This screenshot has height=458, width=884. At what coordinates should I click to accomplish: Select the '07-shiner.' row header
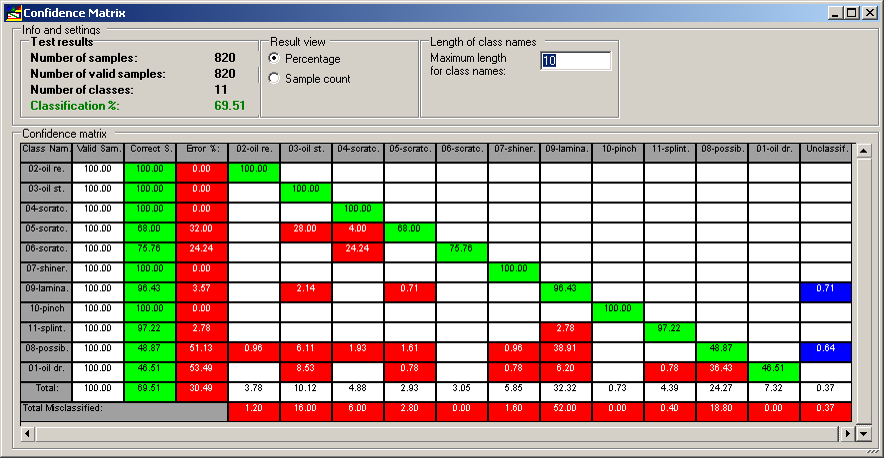pyautogui.click(x=46, y=272)
